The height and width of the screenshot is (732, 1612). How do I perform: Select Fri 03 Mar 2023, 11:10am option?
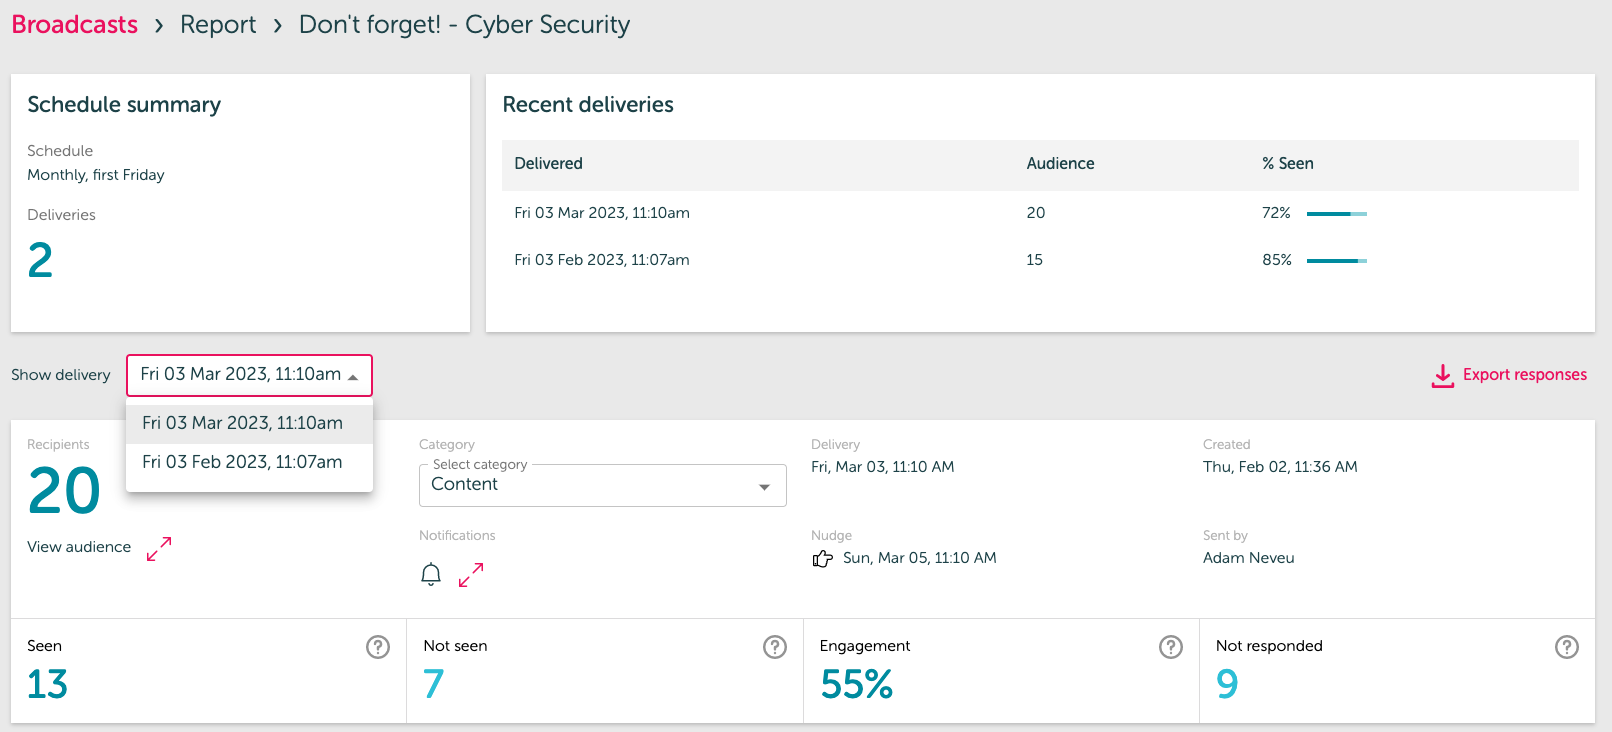(249, 423)
